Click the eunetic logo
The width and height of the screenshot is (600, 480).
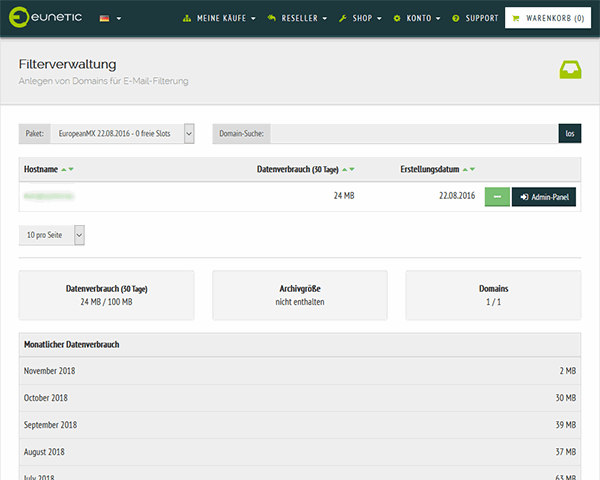click(x=46, y=17)
